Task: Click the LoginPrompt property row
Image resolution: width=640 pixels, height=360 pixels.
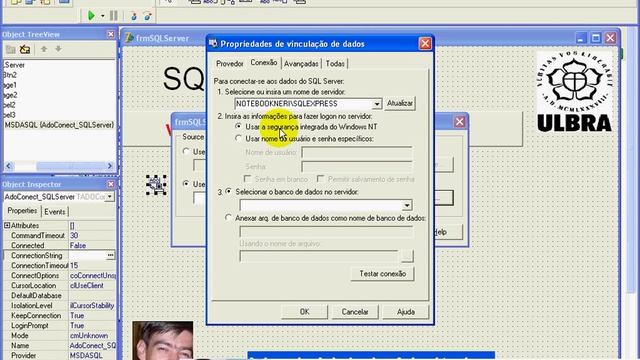Action: (x=60, y=325)
